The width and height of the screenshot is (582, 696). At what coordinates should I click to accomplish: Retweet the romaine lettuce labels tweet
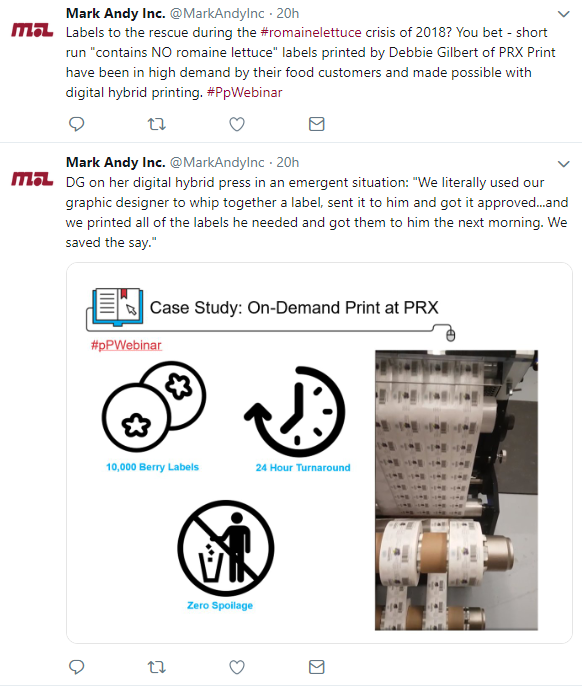[157, 124]
